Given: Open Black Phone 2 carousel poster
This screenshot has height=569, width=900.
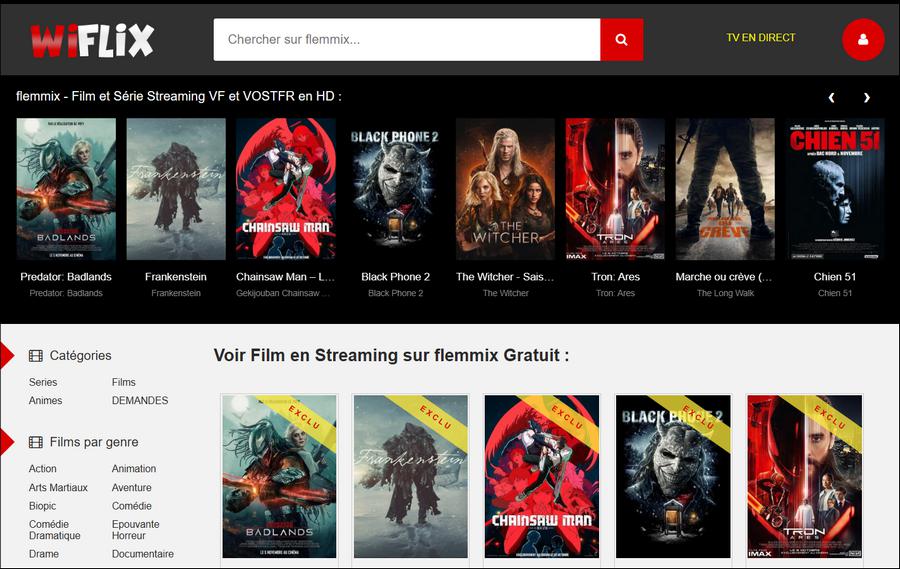Looking at the screenshot, I should 395,189.
